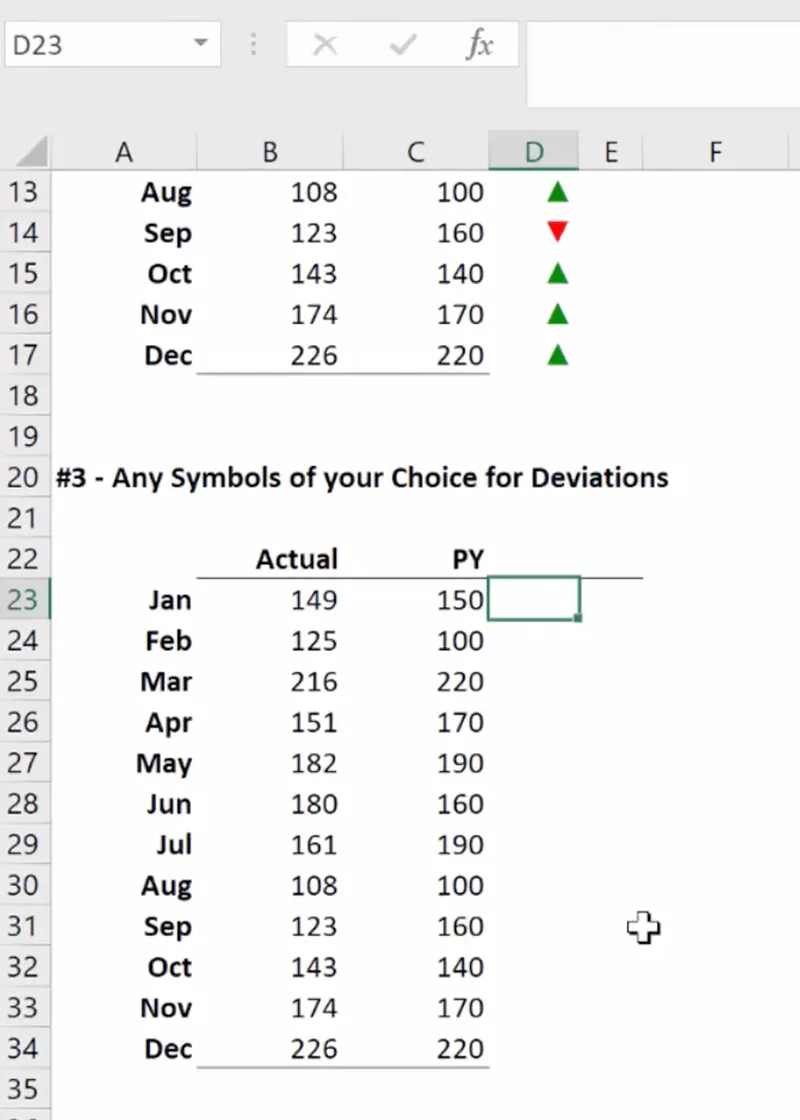
Task: Click the PY heading cell
Action: (467, 559)
